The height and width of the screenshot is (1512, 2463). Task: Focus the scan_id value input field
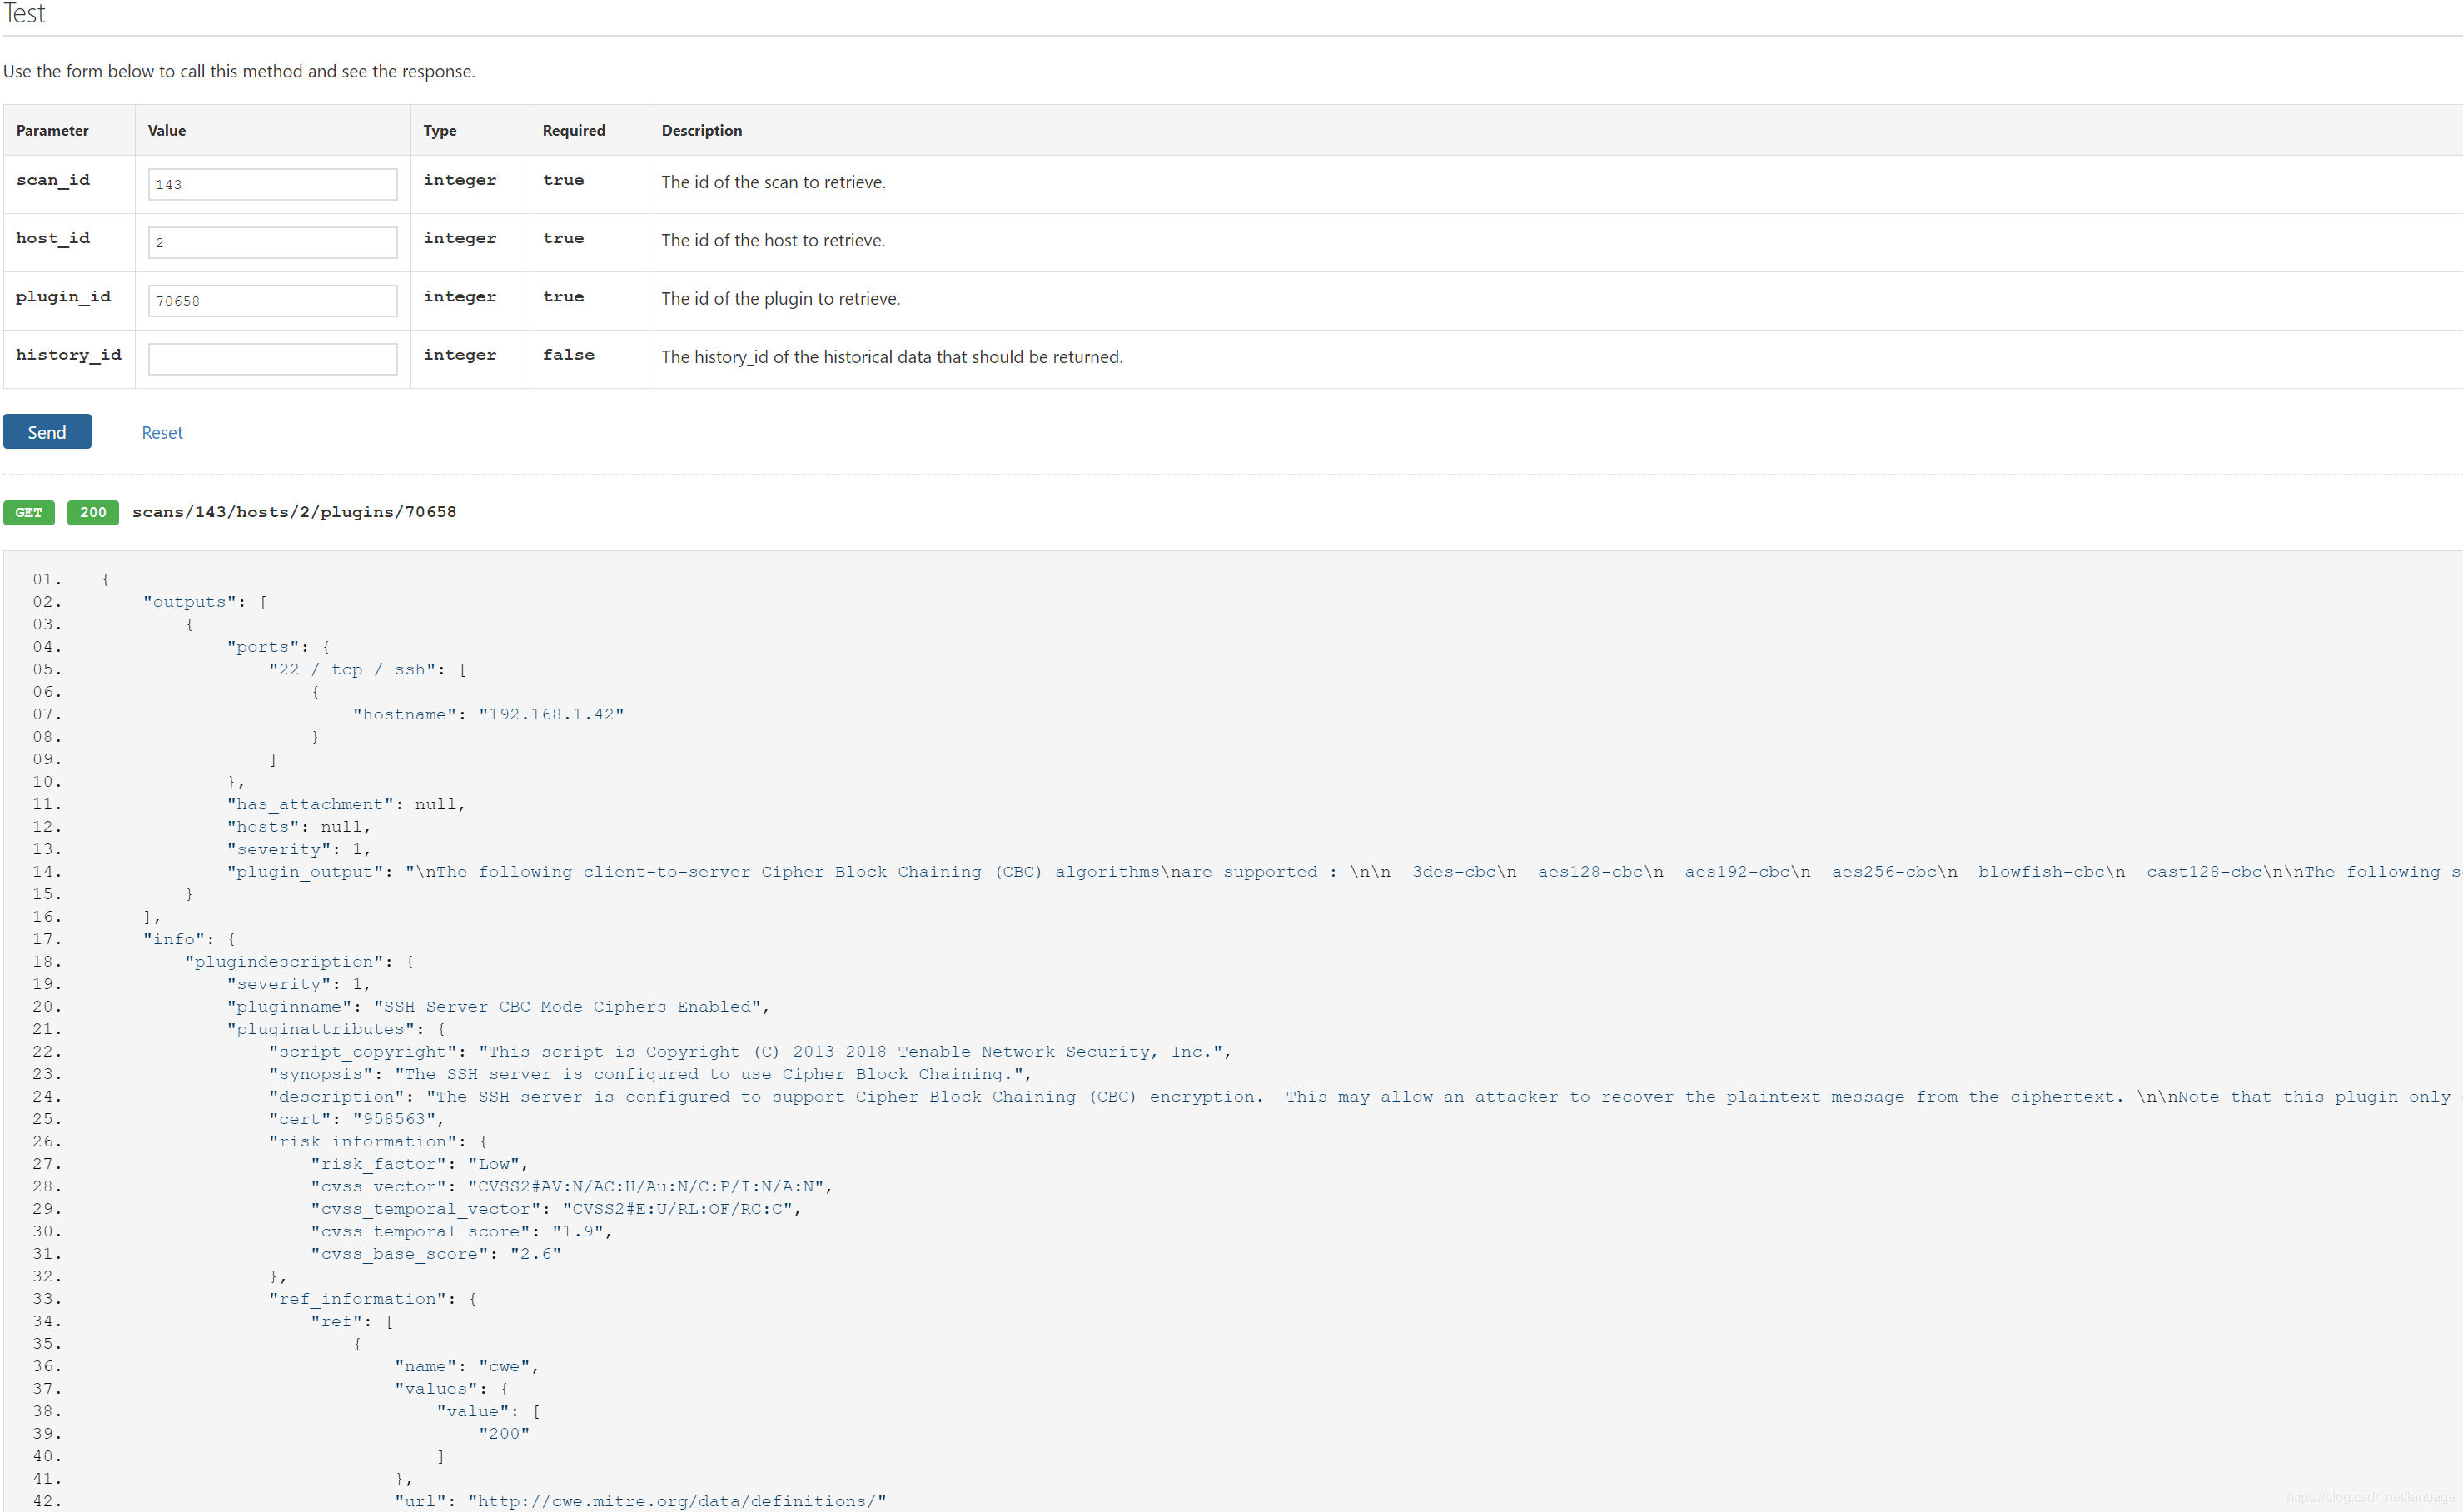click(272, 184)
